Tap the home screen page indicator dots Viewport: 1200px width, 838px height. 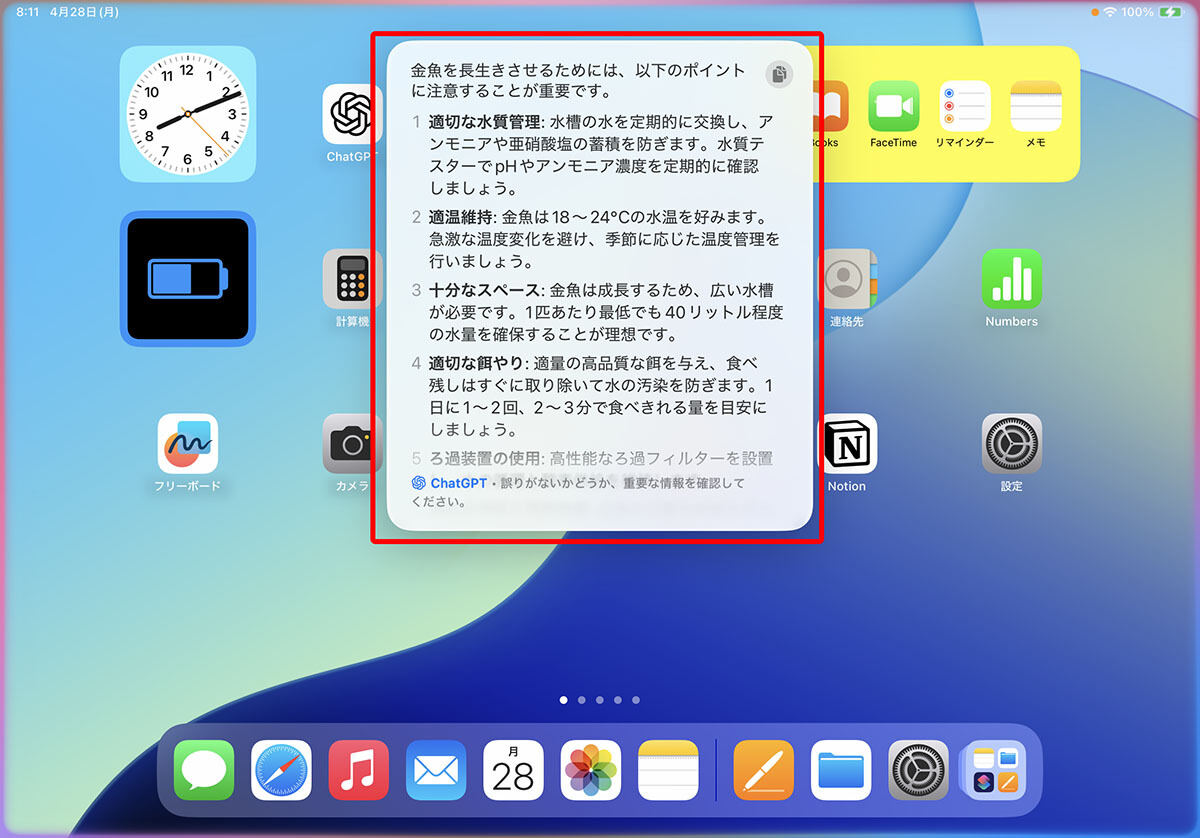click(x=600, y=700)
